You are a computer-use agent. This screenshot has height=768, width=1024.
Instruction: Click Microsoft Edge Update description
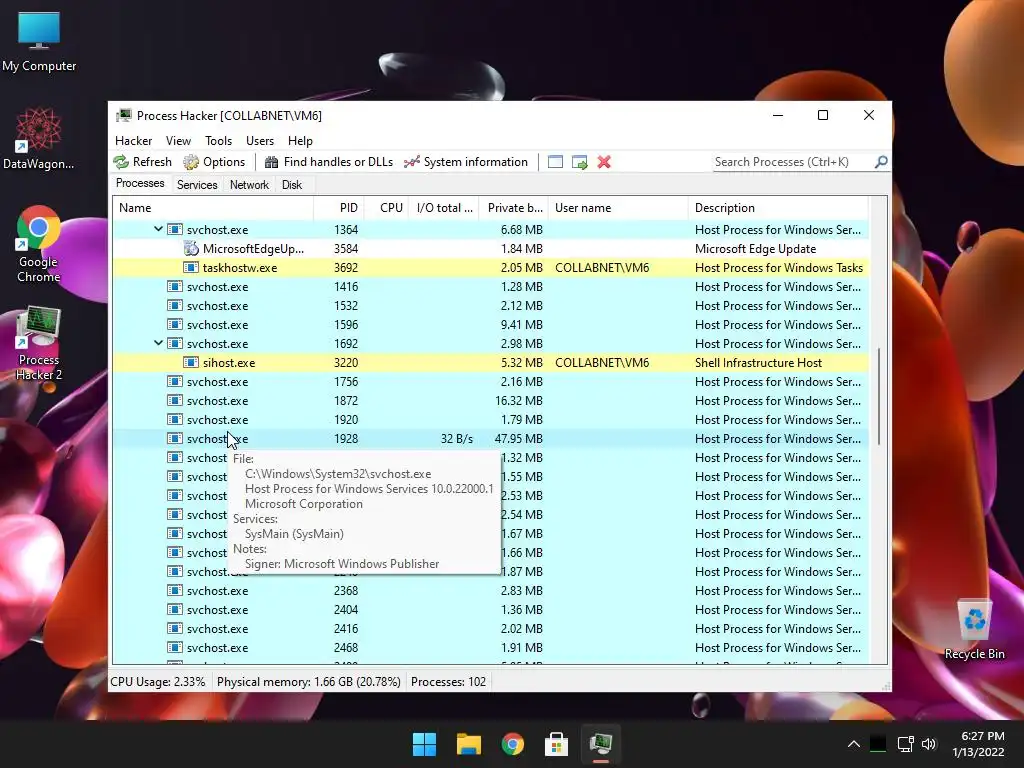pos(756,249)
